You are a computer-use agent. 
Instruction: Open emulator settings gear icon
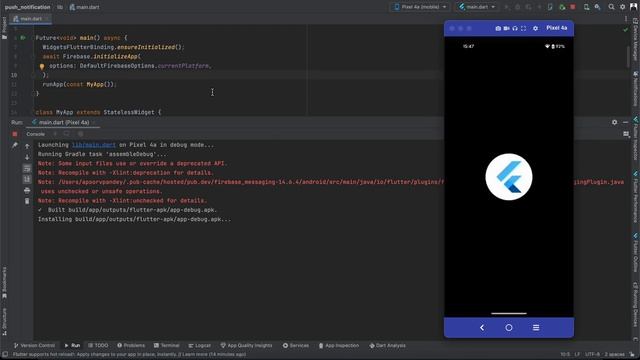pos(536,28)
